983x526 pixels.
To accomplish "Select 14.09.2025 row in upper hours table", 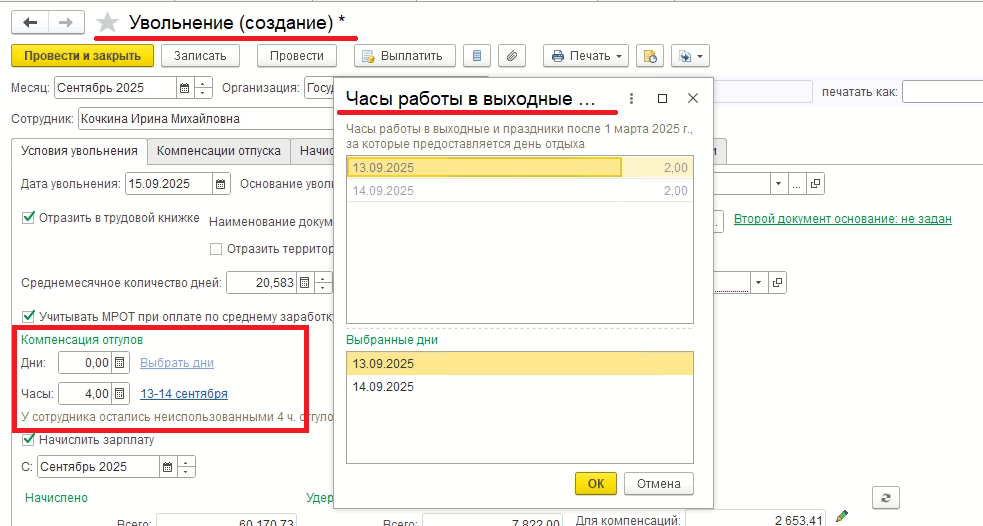I will point(520,191).
